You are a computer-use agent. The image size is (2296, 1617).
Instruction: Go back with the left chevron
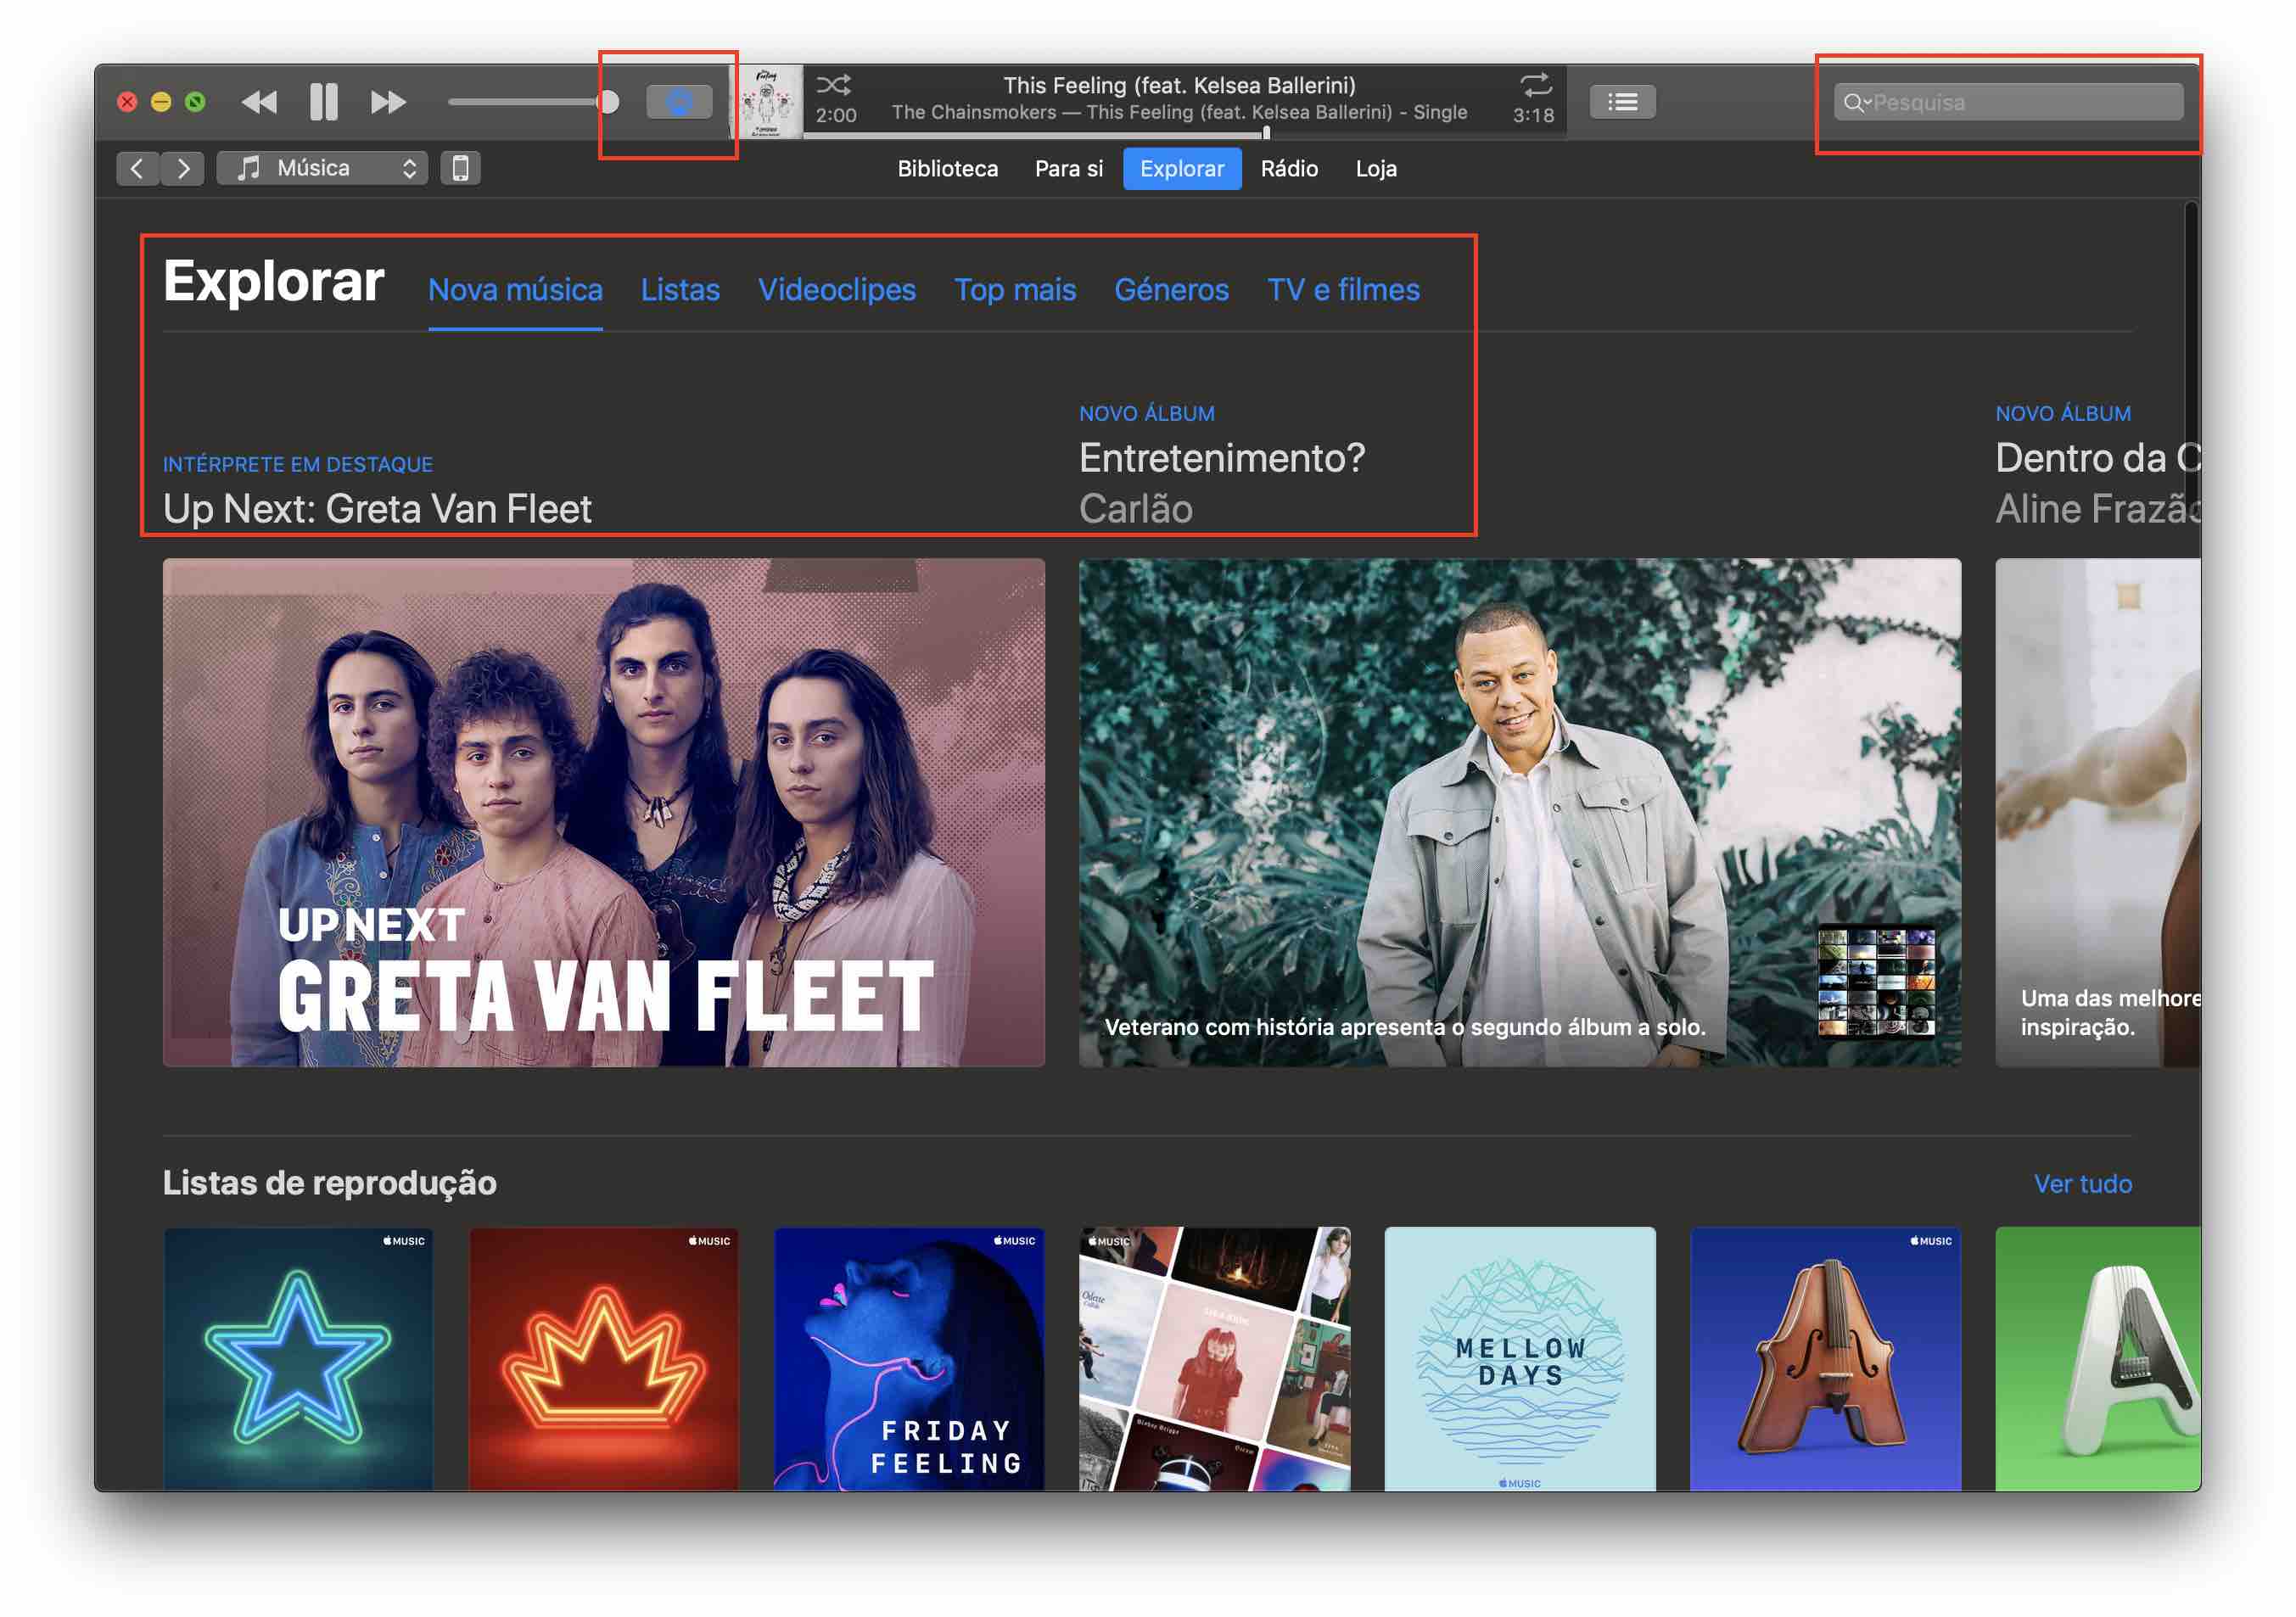(137, 168)
